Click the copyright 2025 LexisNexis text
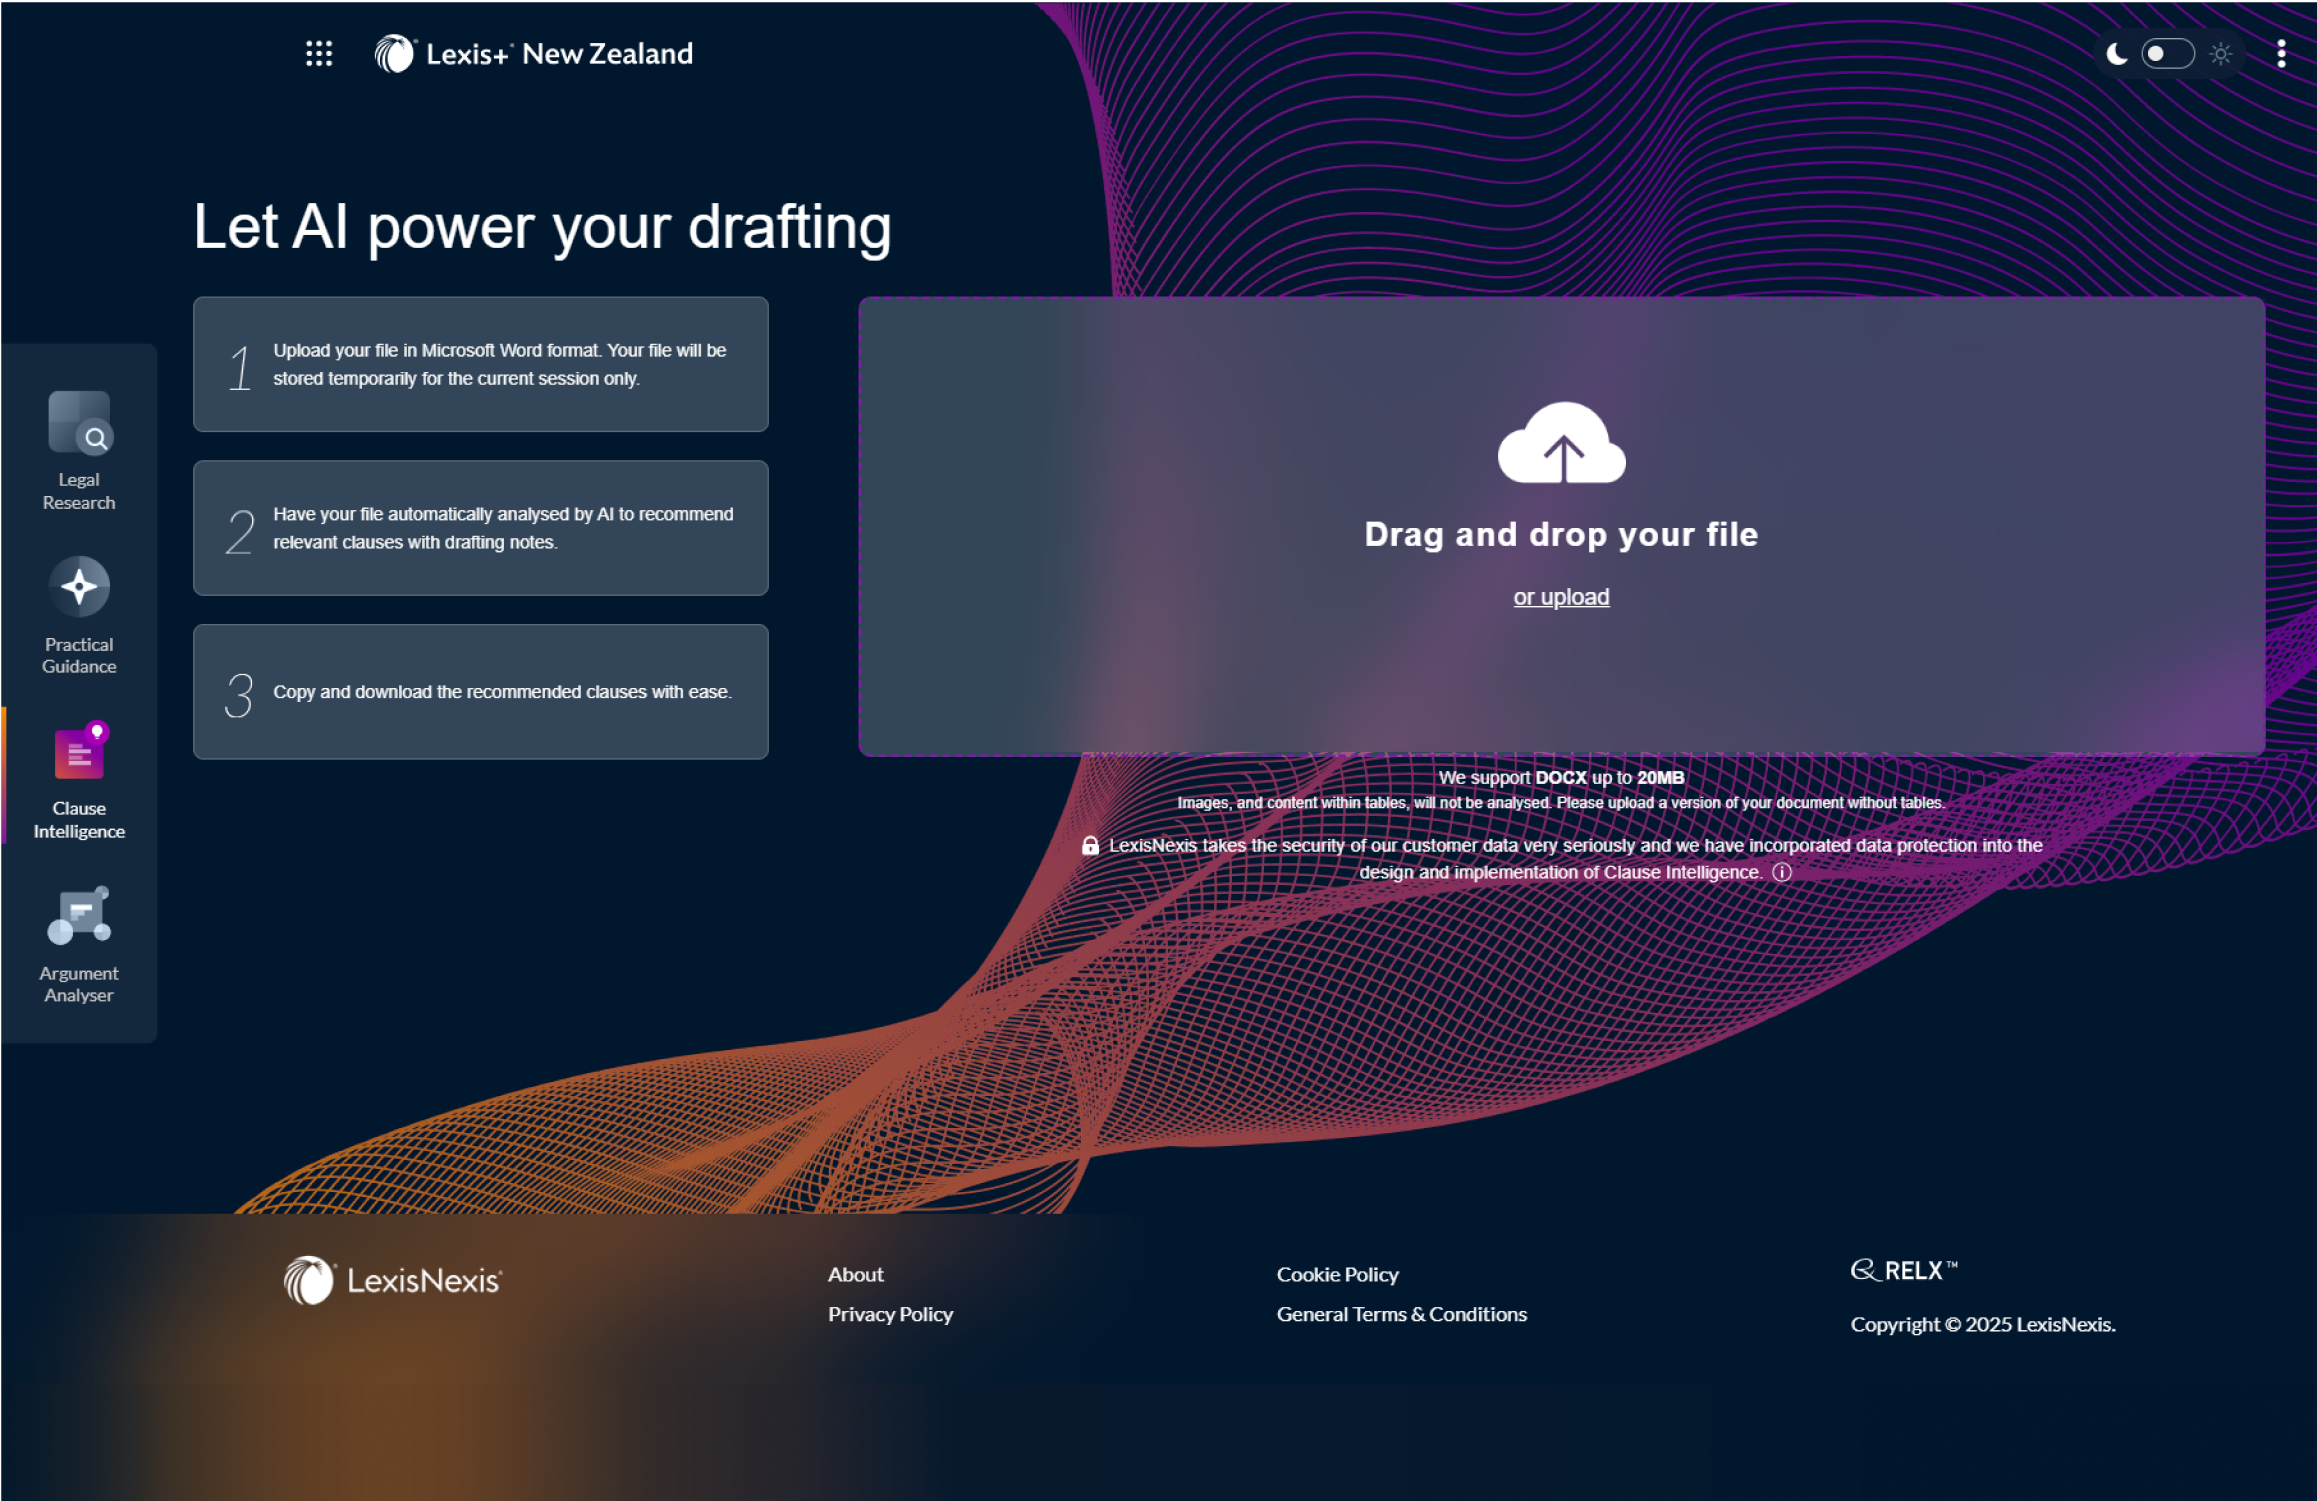2317x1501 pixels. click(x=1982, y=1325)
